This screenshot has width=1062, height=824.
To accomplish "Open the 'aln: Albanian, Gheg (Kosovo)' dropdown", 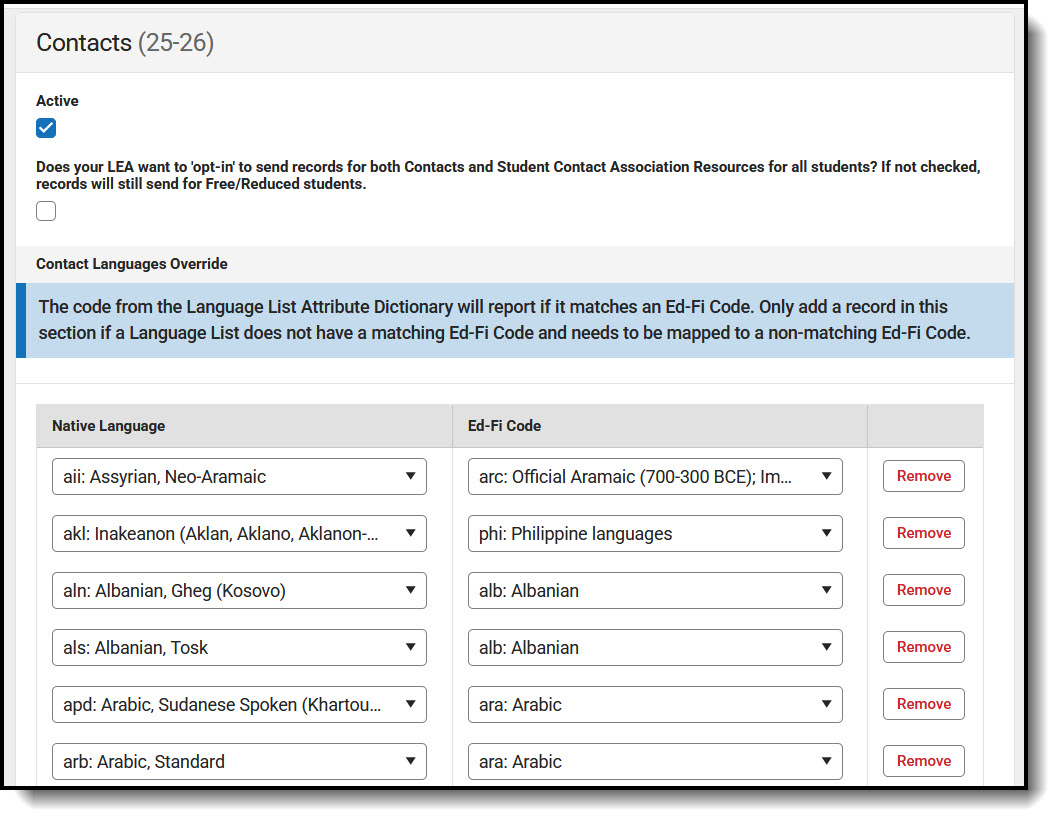I will (239, 590).
